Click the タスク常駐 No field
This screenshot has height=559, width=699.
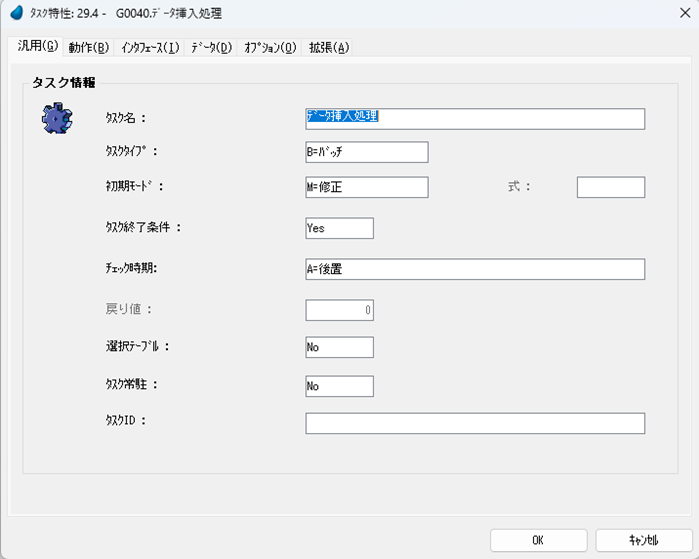tap(339, 386)
